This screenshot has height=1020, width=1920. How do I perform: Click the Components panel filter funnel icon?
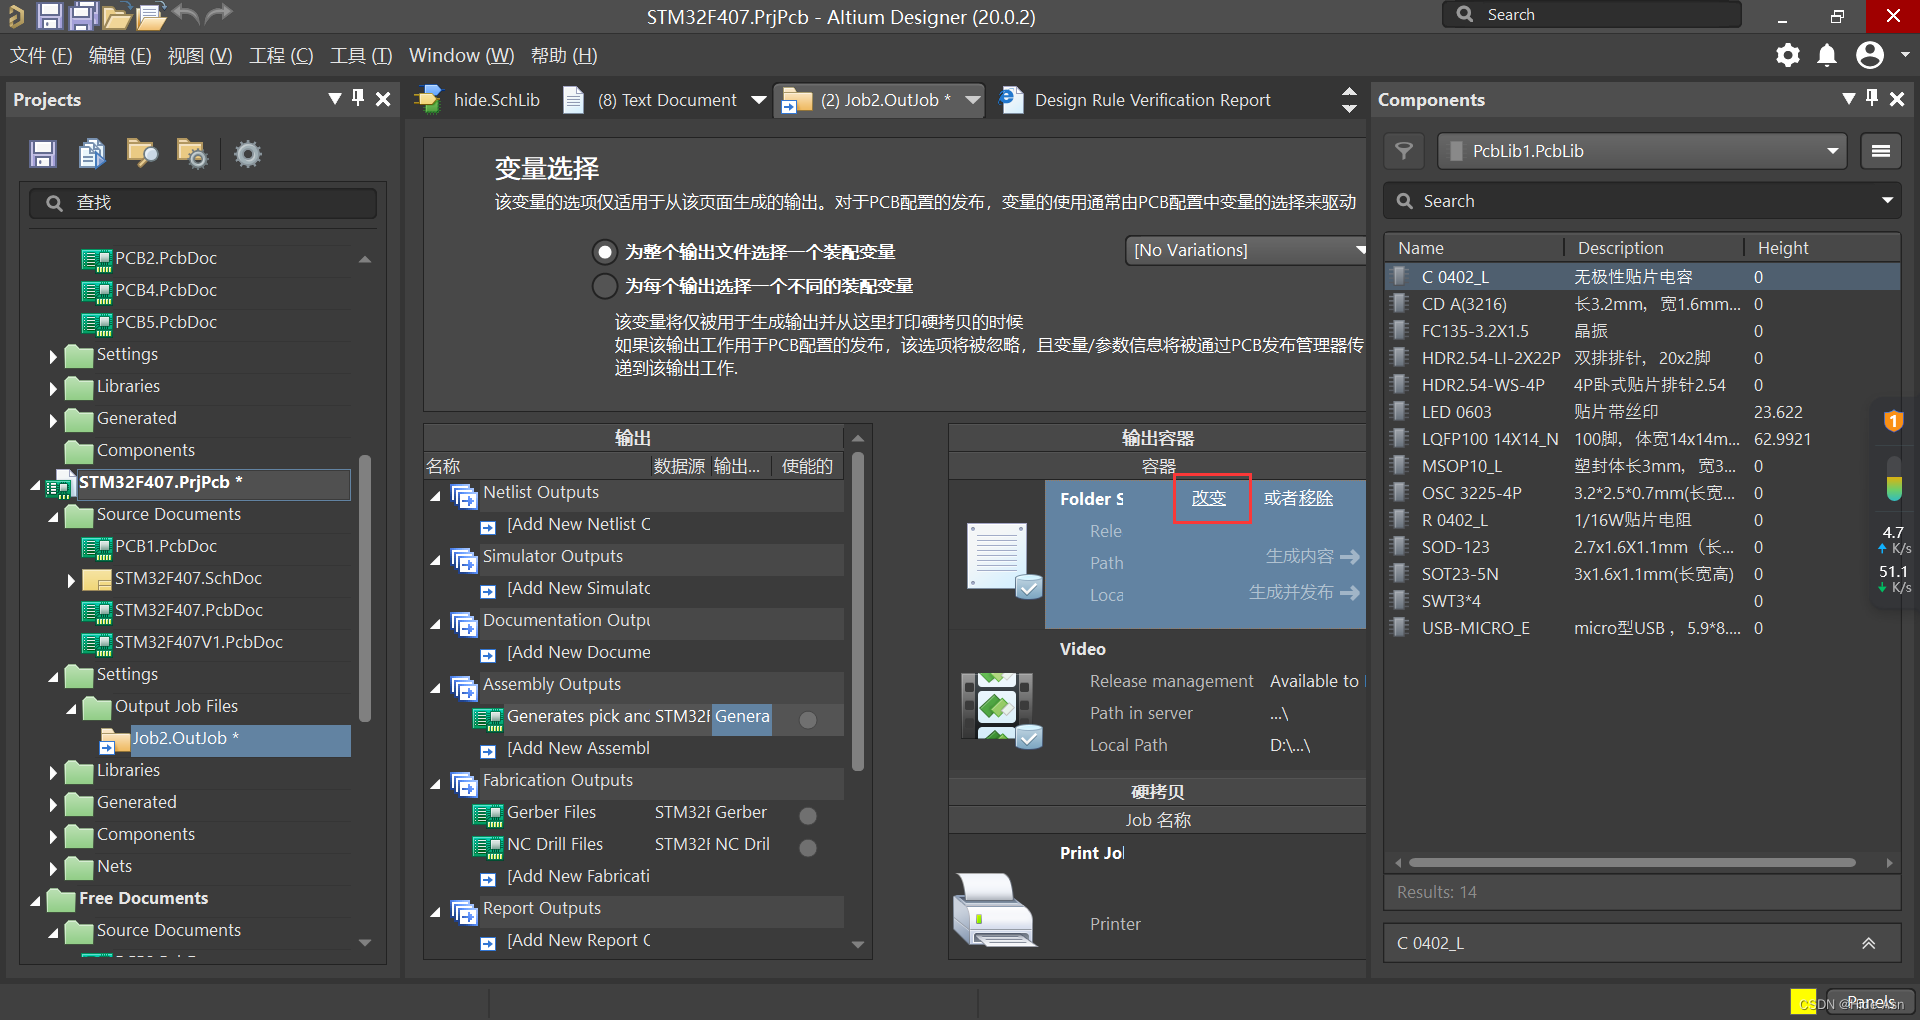pyautogui.click(x=1404, y=151)
